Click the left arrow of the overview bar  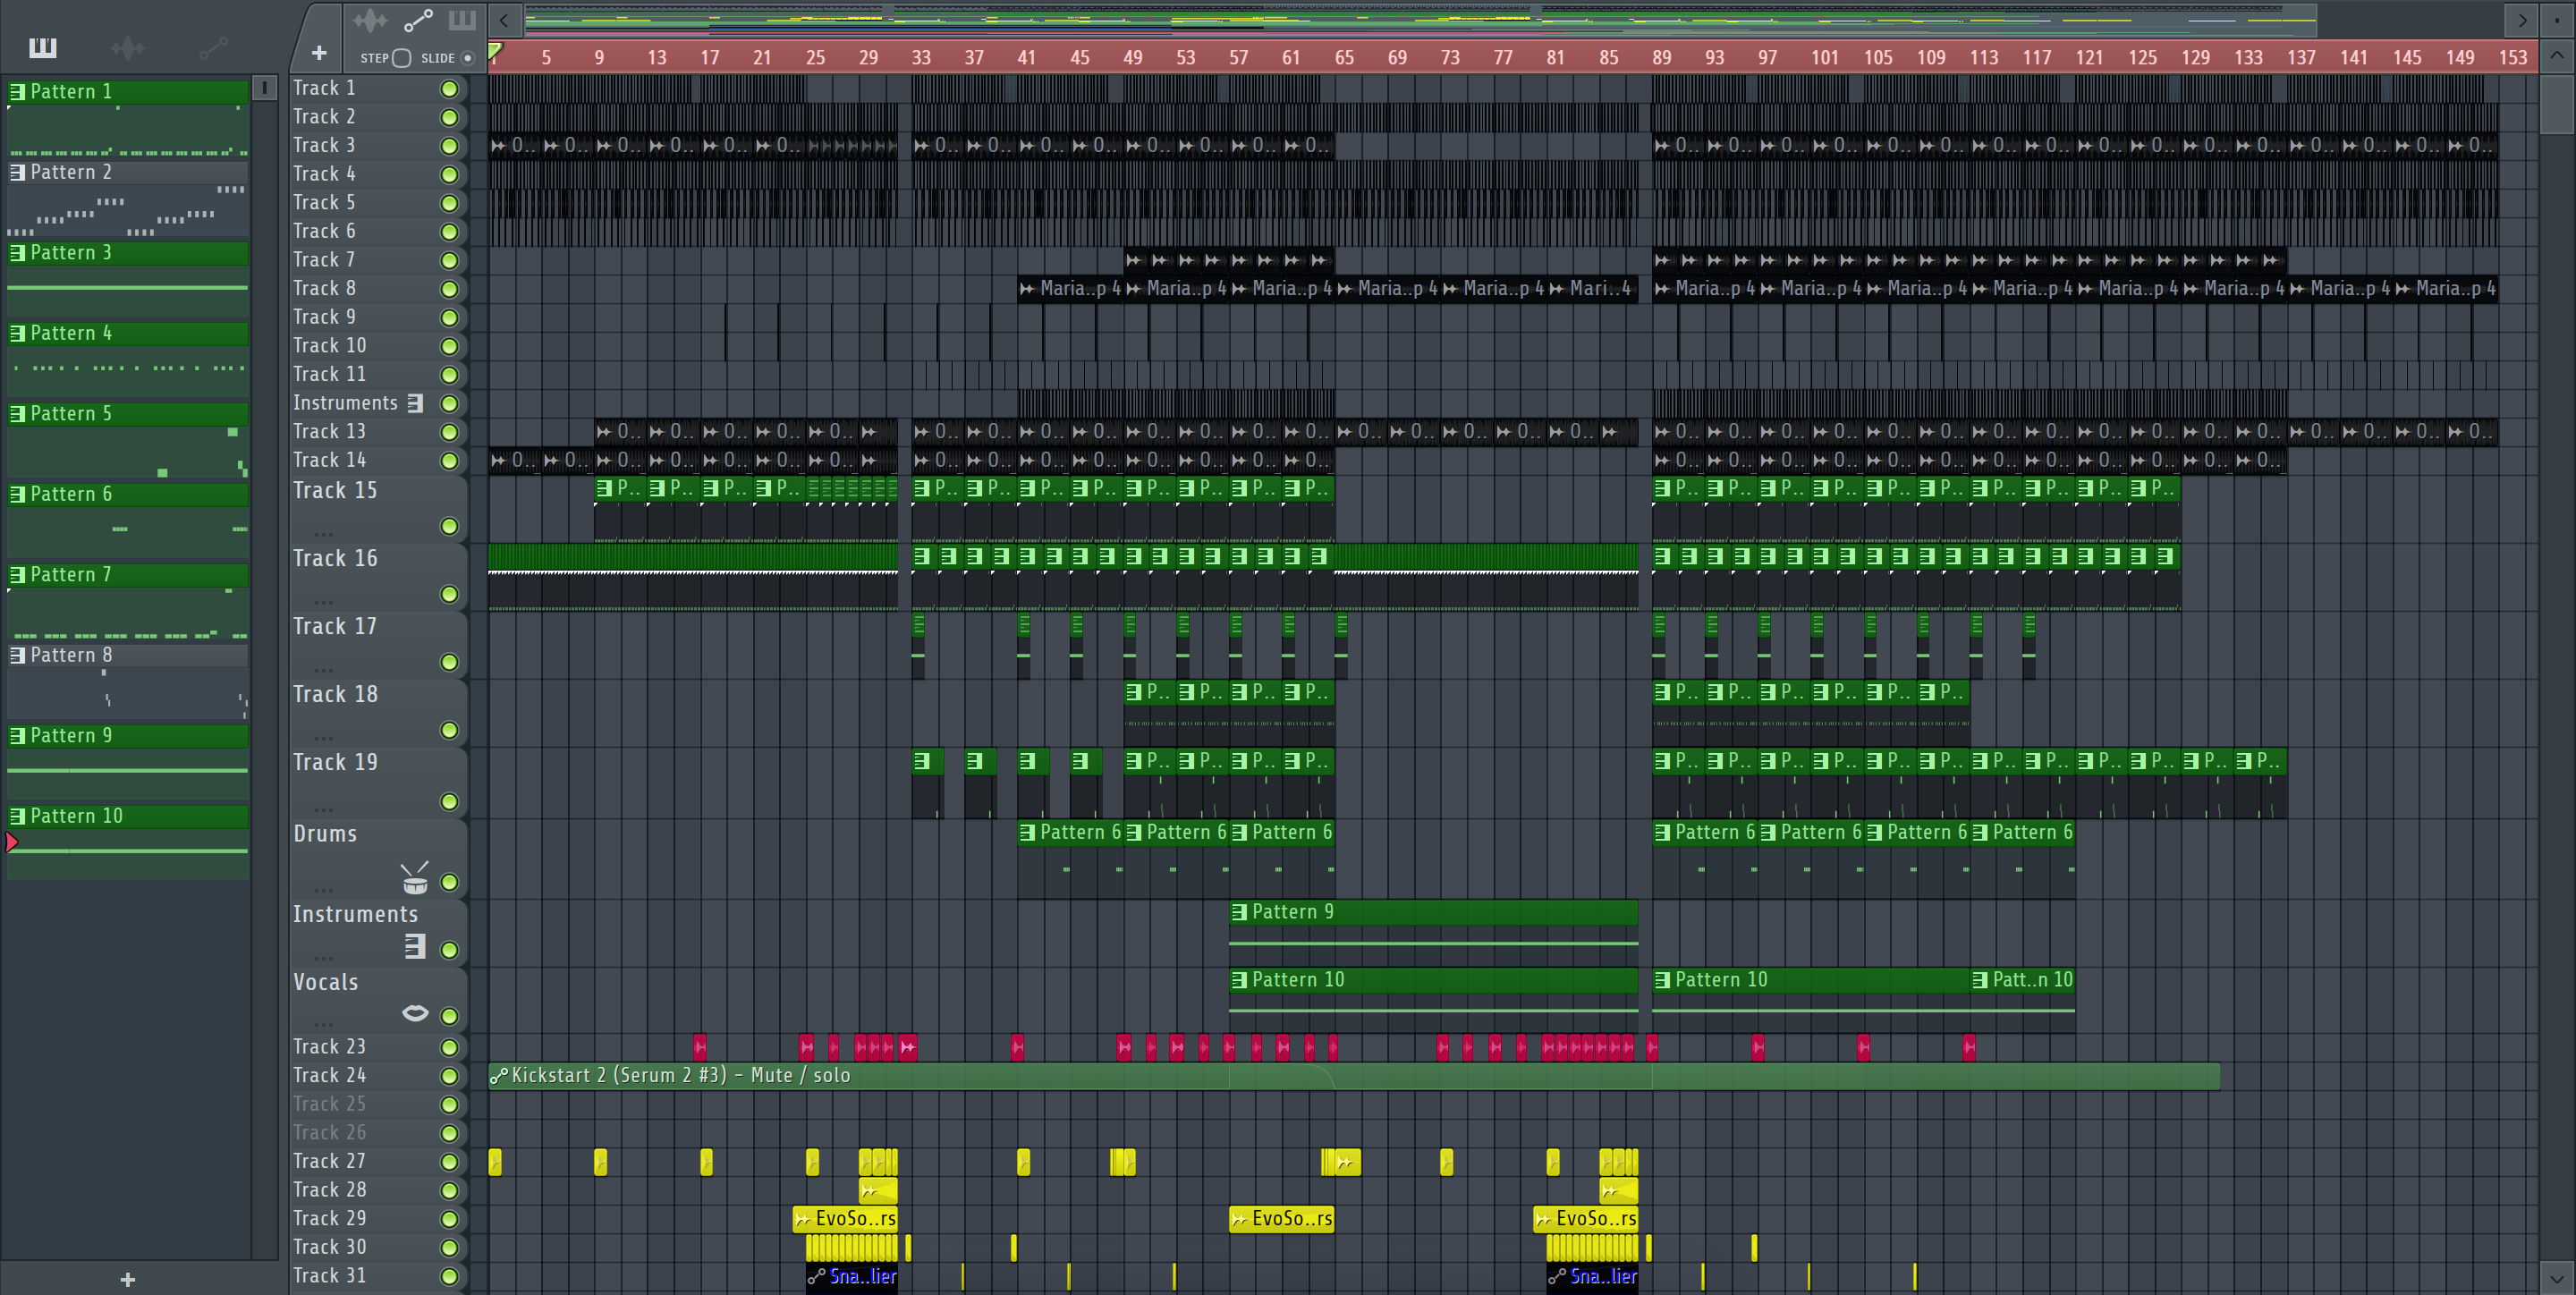504,20
